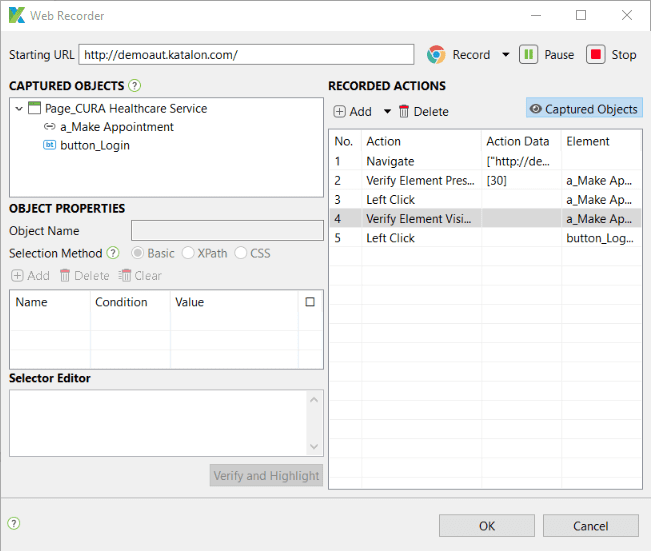Click the help icon beside Captured Objects
Viewport: 651px width, 551px height.
(135, 86)
